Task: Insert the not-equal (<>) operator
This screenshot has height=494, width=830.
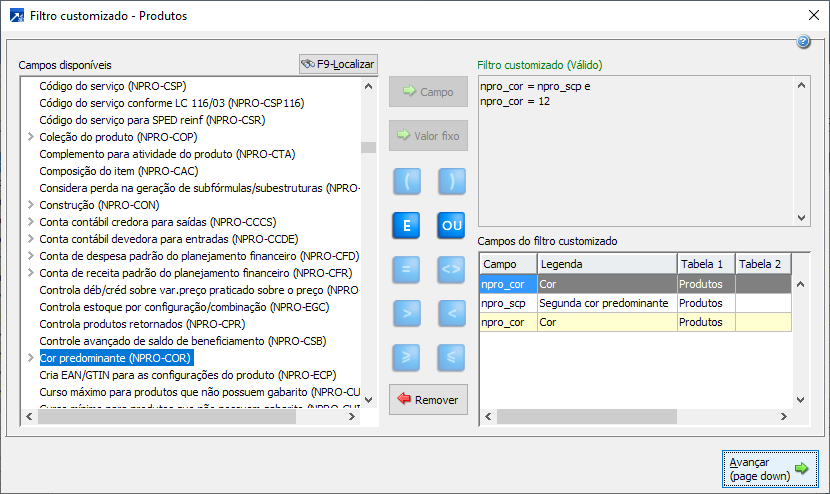Action: tap(452, 270)
